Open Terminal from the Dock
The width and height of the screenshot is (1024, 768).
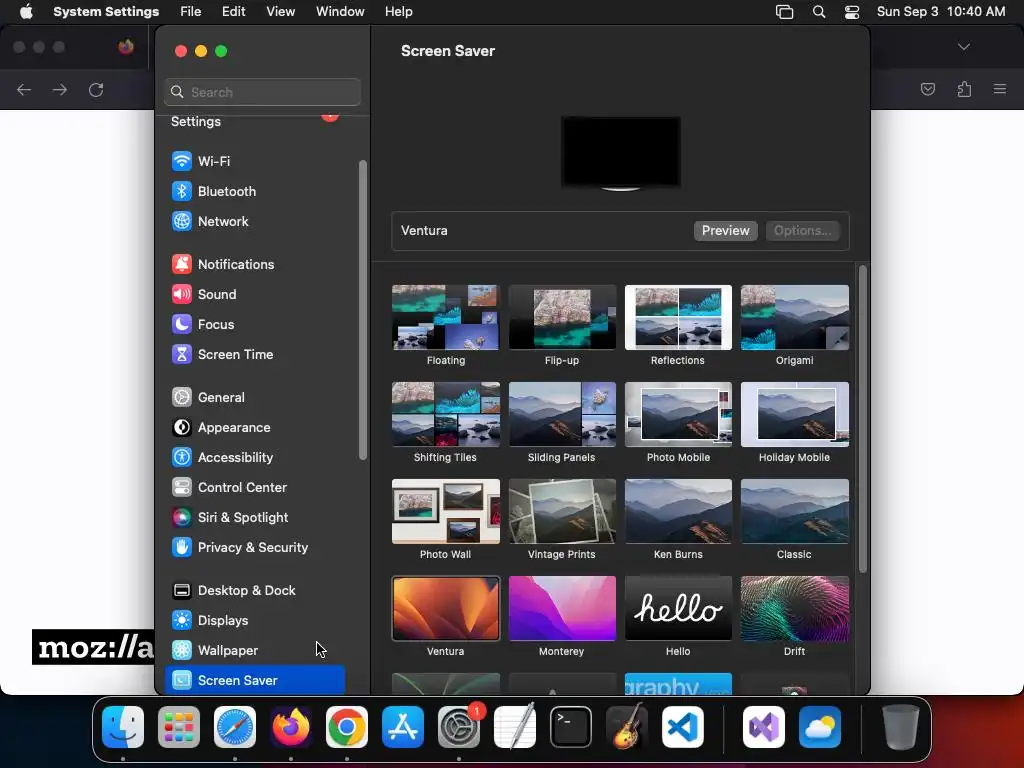(571, 727)
